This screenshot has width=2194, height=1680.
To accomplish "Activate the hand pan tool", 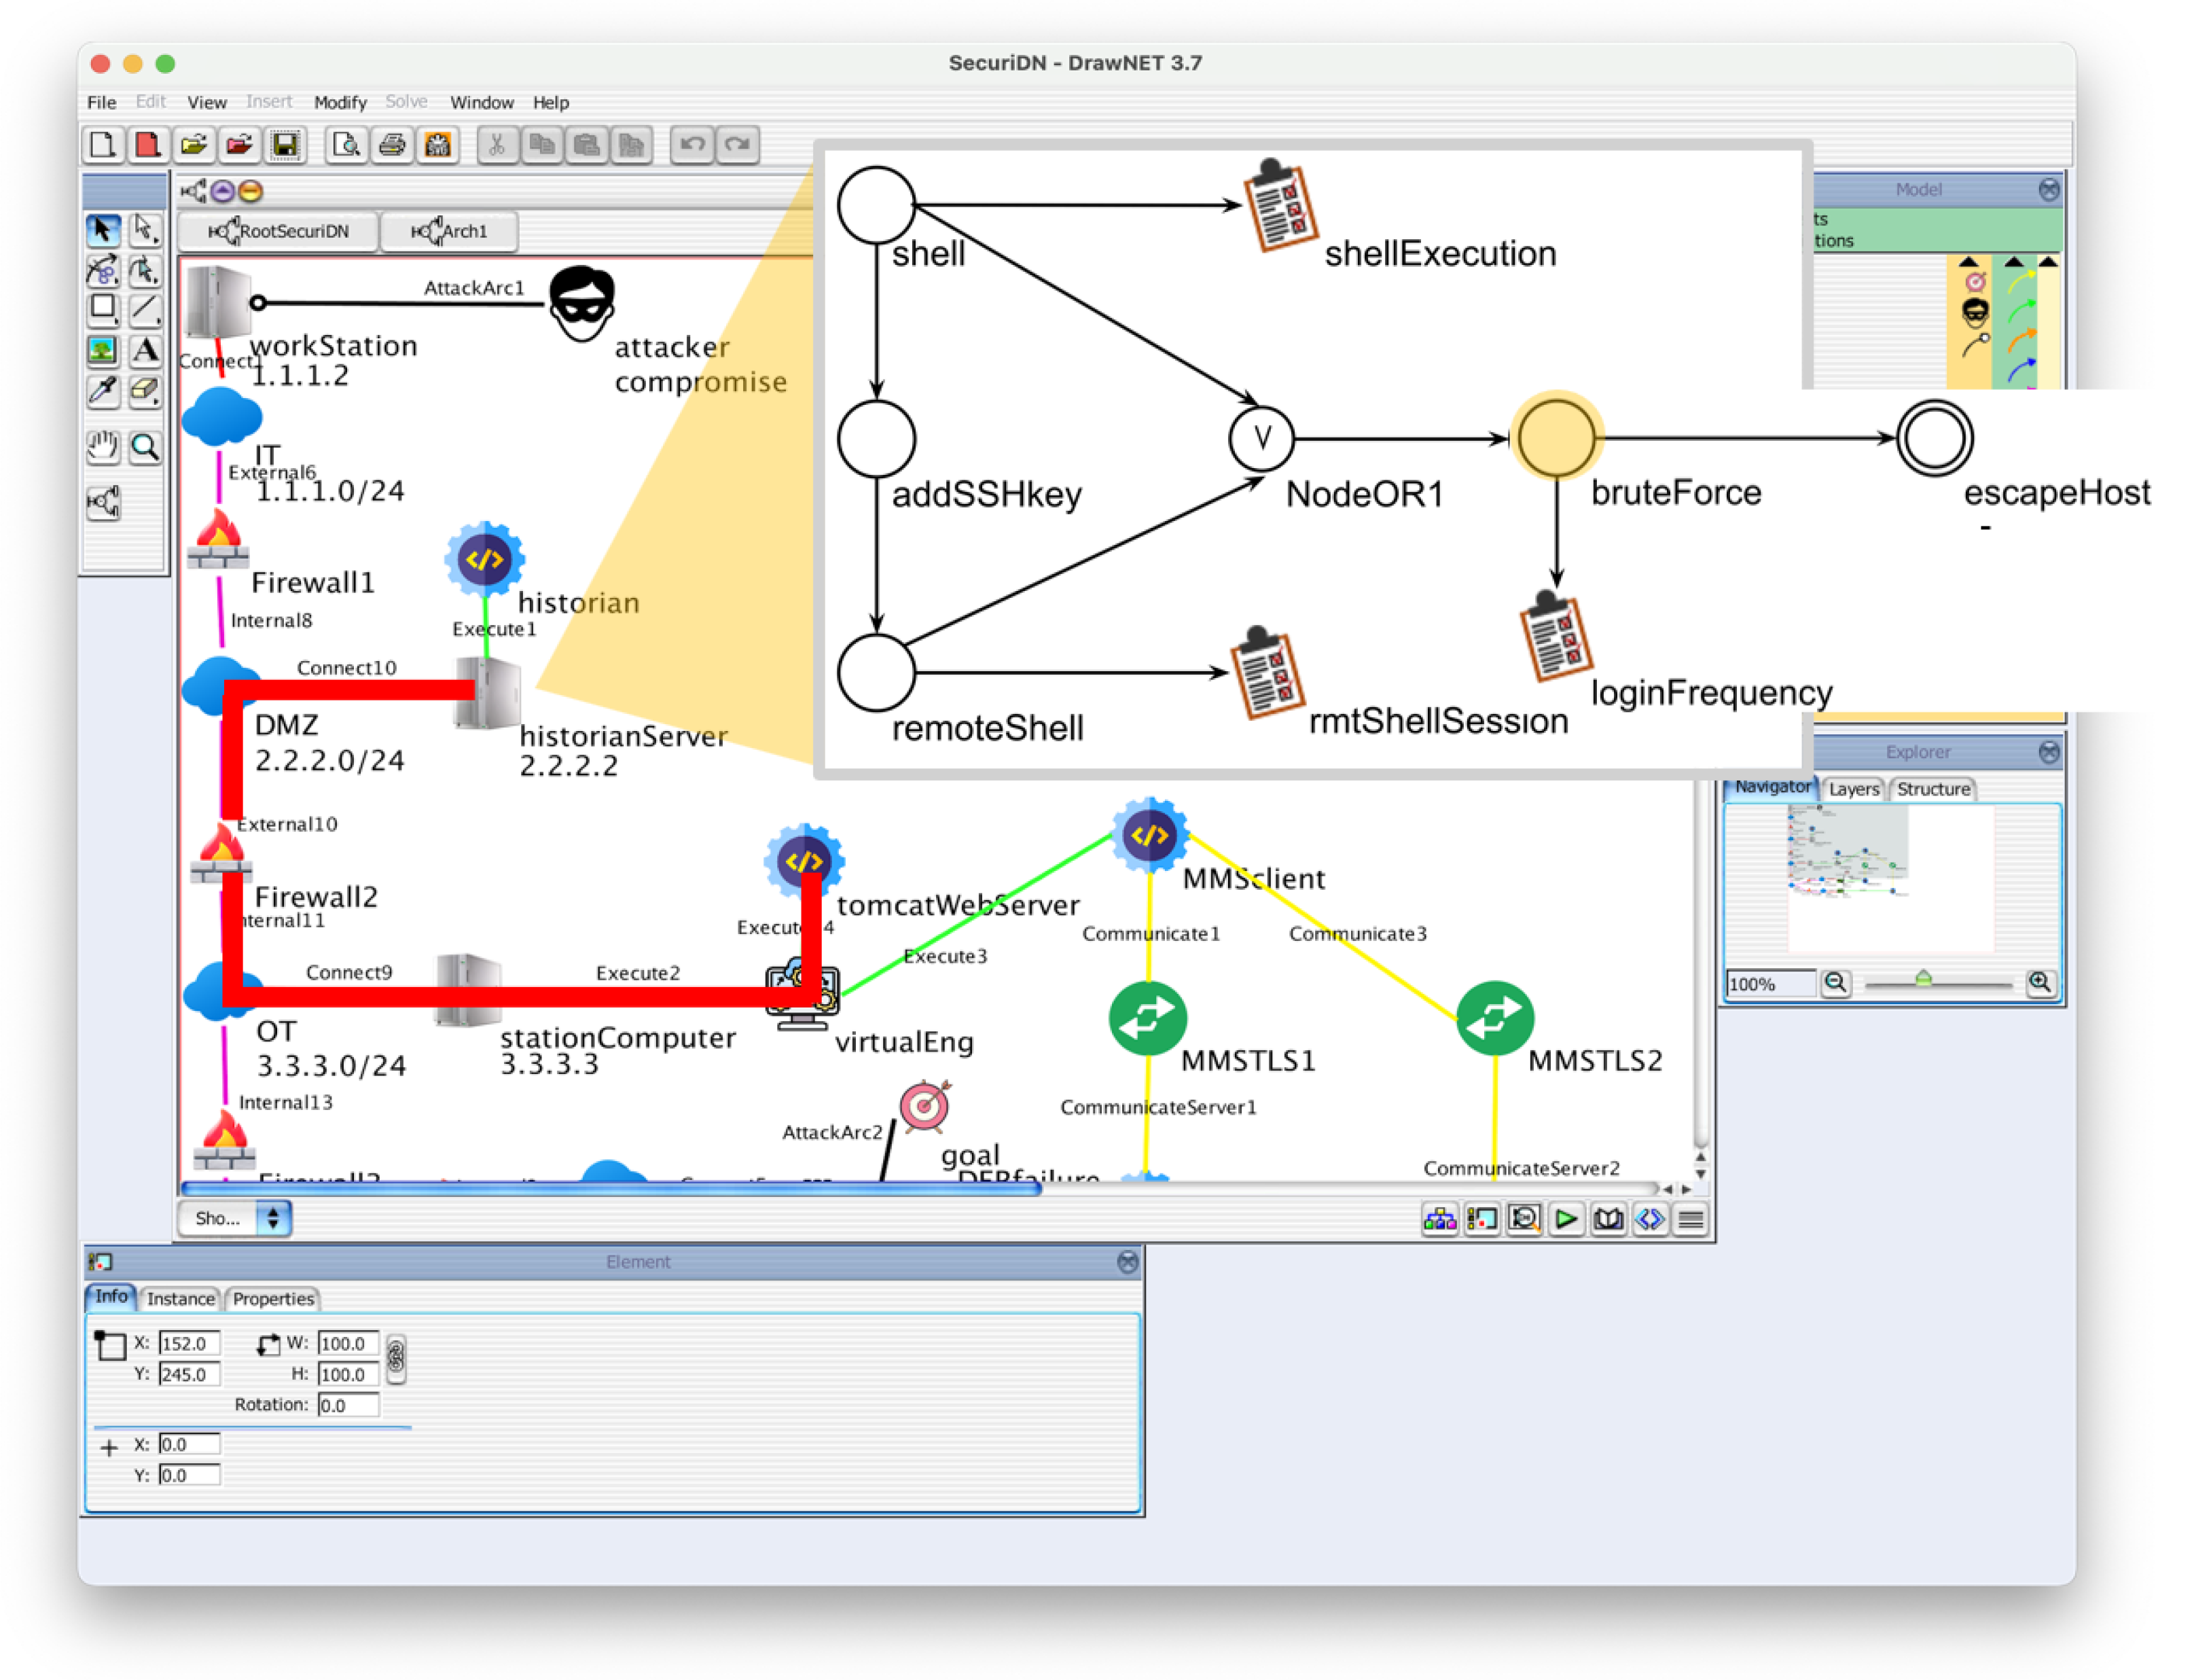I will coord(102,447).
